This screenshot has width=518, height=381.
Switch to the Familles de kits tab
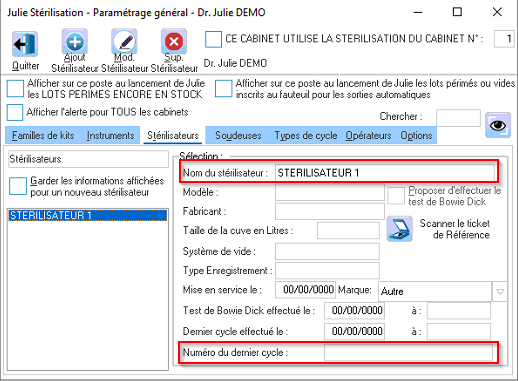(x=43, y=136)
